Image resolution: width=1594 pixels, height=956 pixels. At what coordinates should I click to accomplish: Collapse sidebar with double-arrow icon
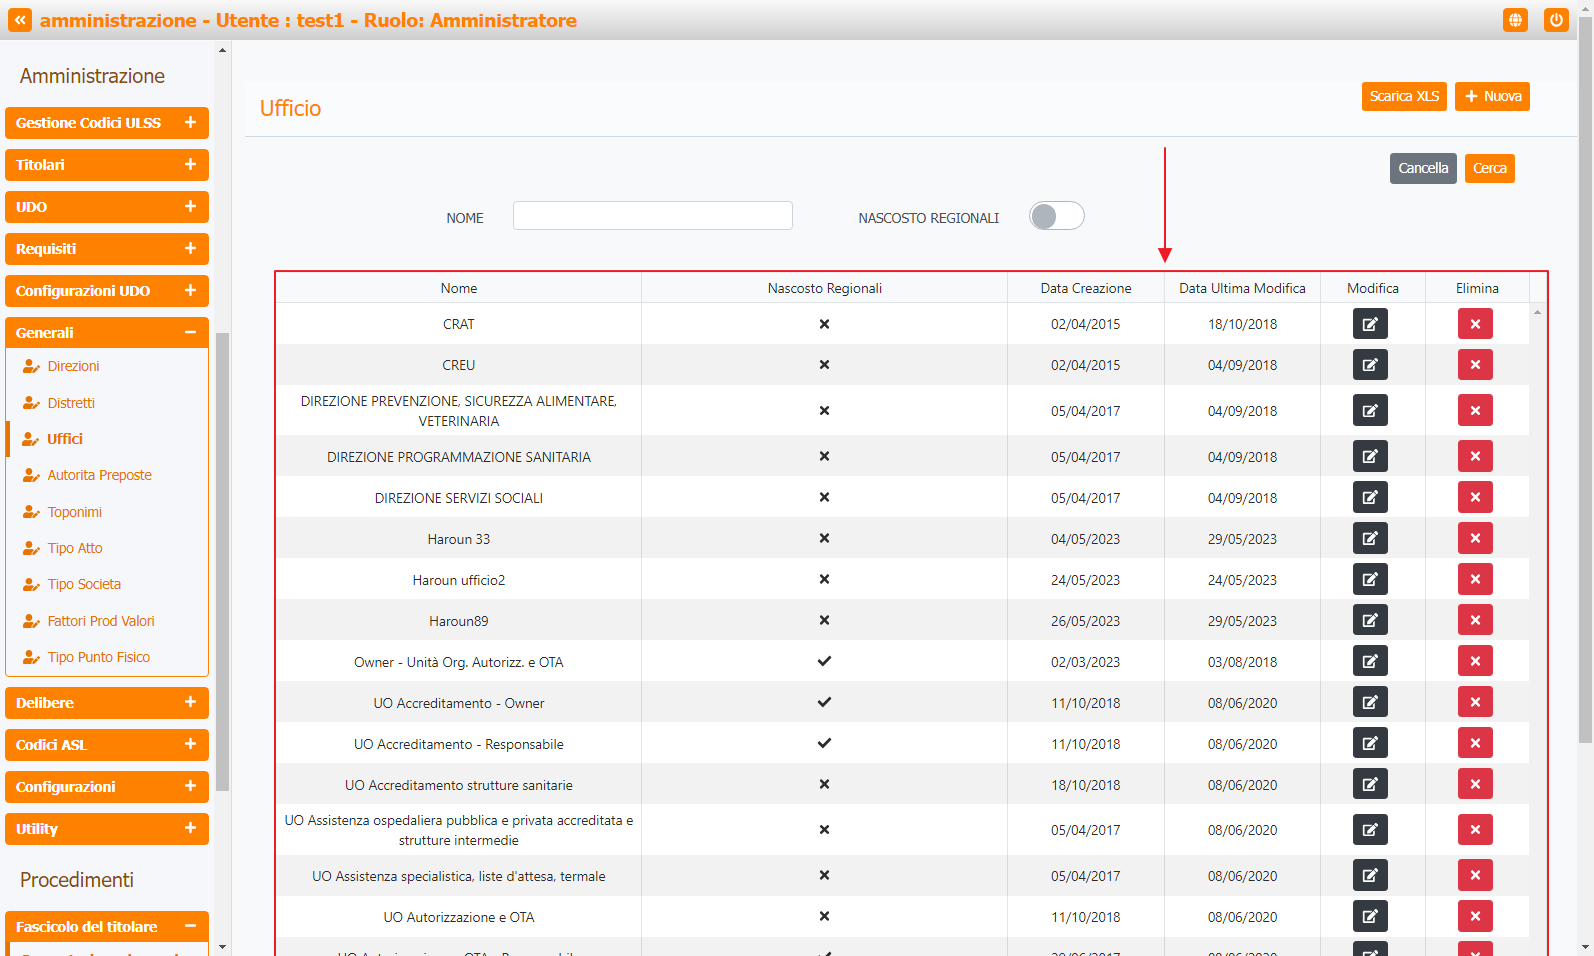click(20, 20)
